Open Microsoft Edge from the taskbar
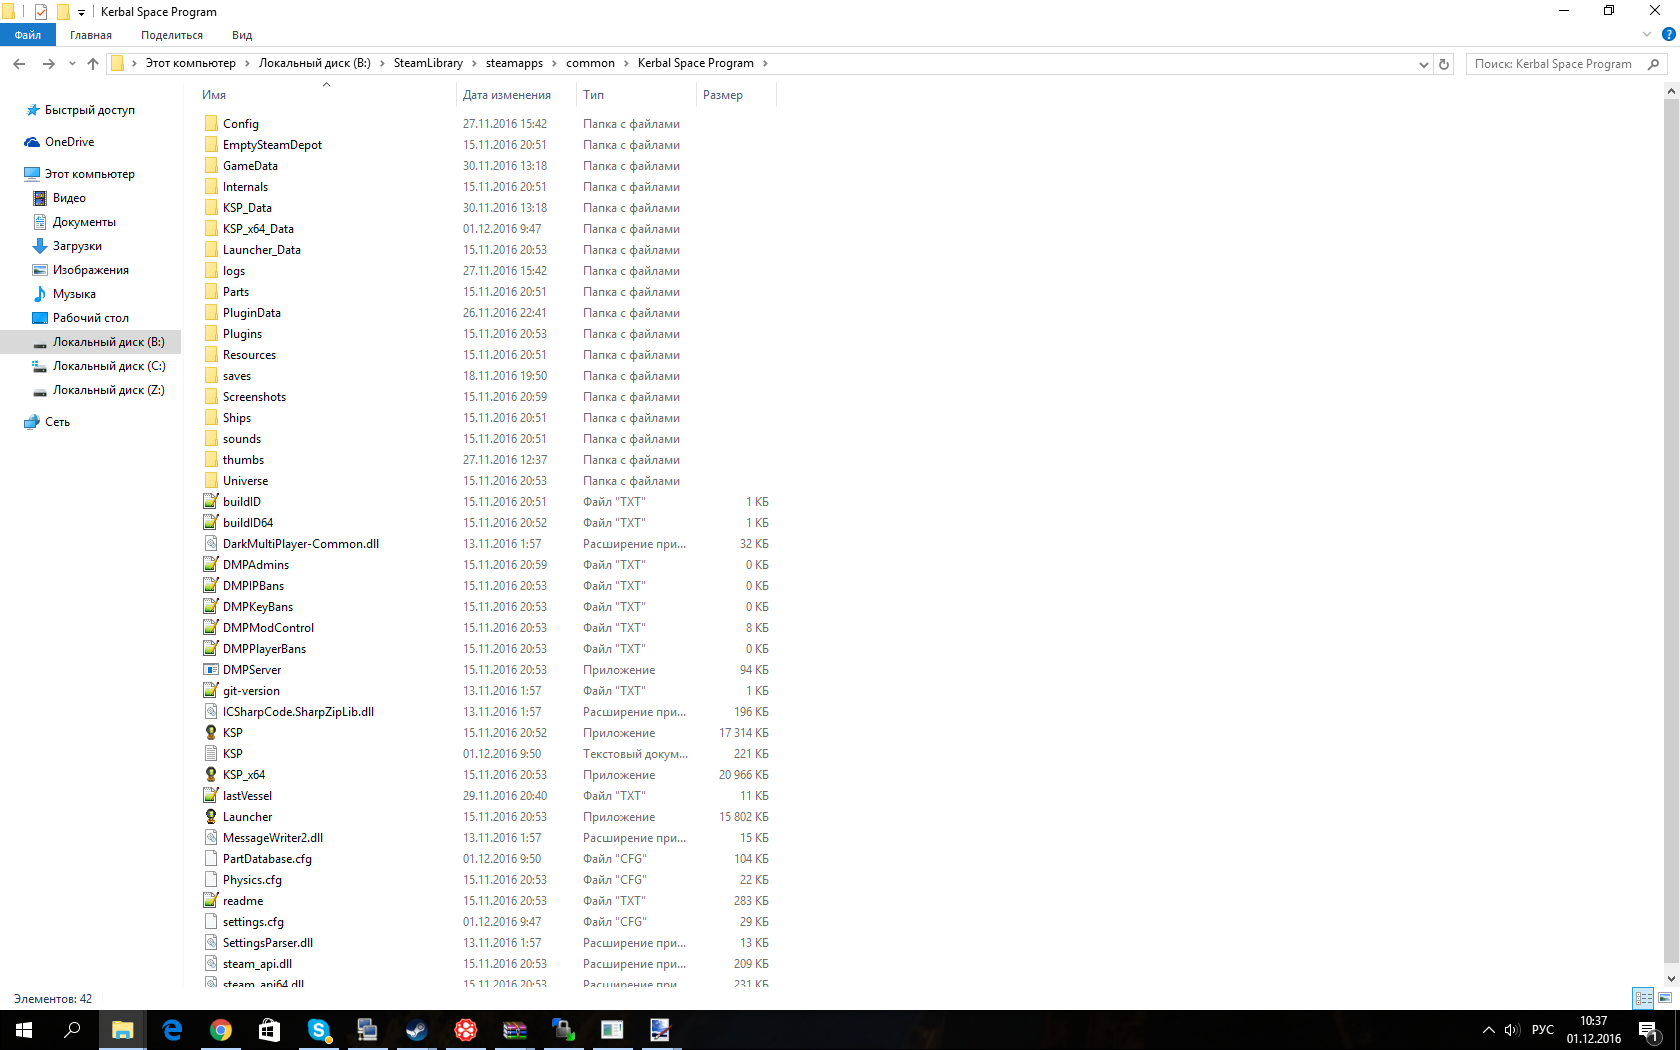Screen dimensions: 1680x1050 point(172,1030)
